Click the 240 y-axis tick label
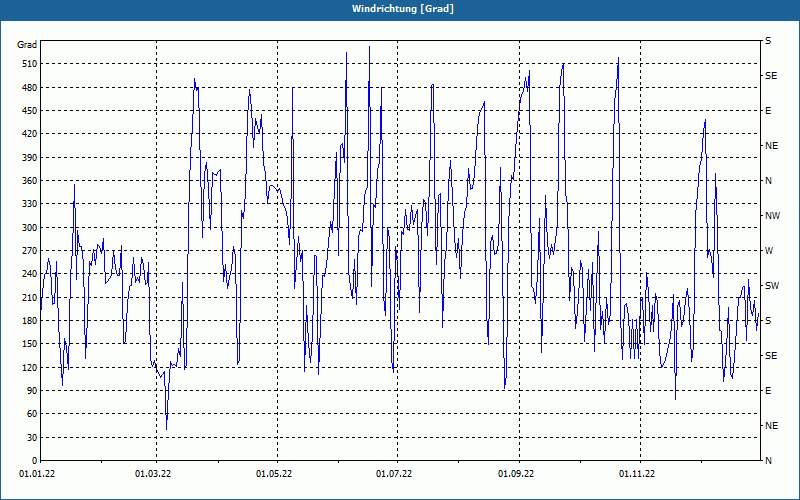This screenshot has height=500, width=800. pos(30,274)
